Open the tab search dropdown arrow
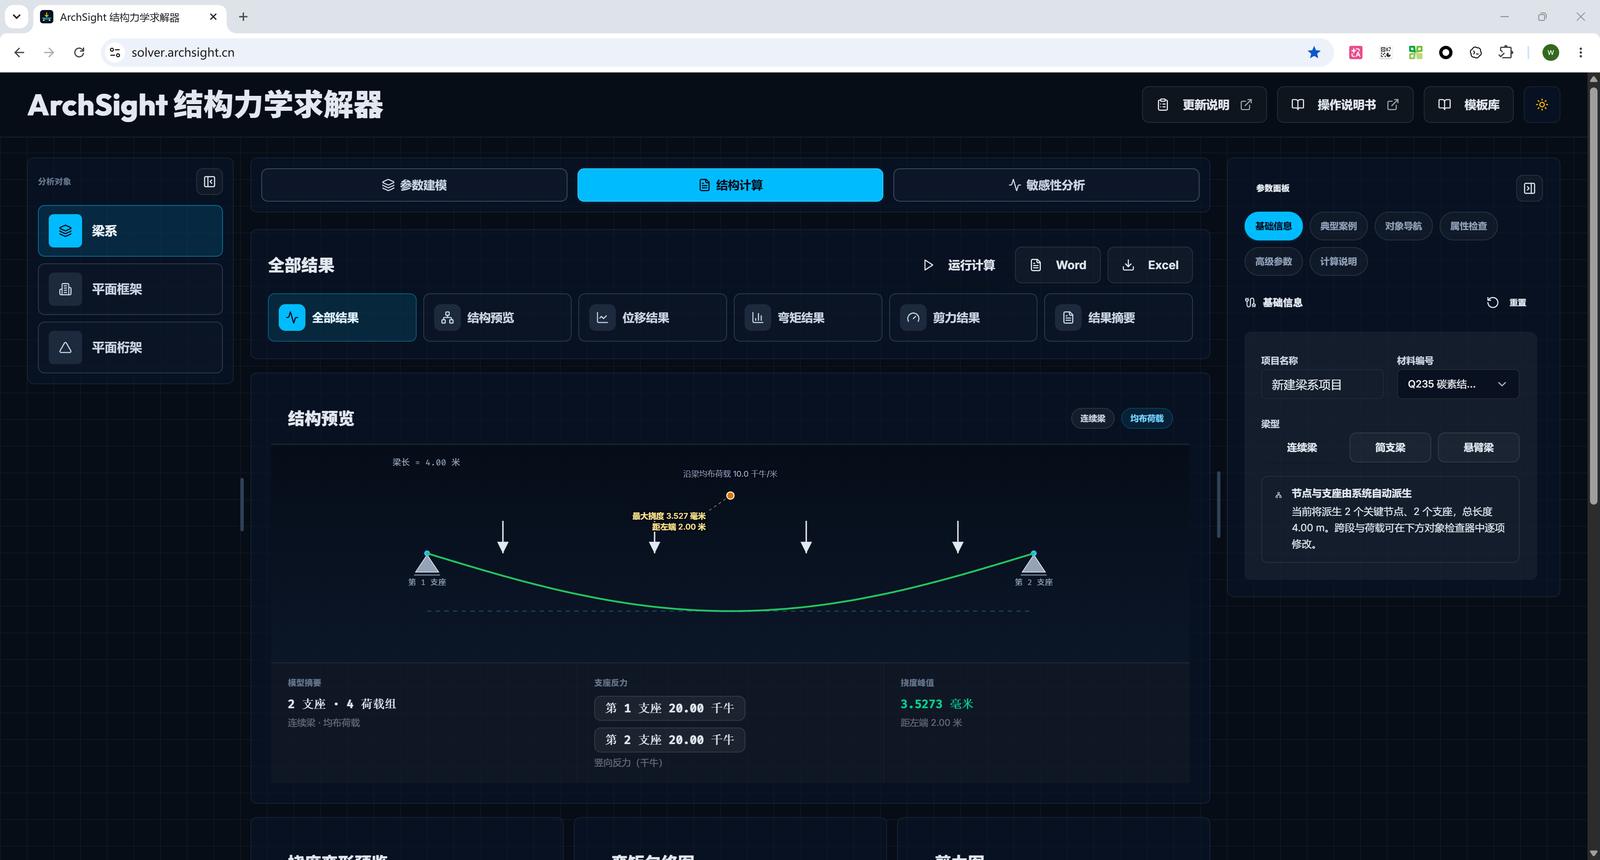The width and height of the screenshot is (1600, 860). tap(16, 17)
